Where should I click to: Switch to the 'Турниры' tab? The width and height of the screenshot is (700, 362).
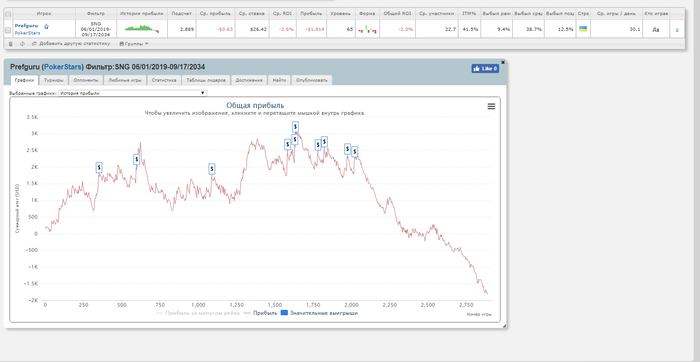54,80
